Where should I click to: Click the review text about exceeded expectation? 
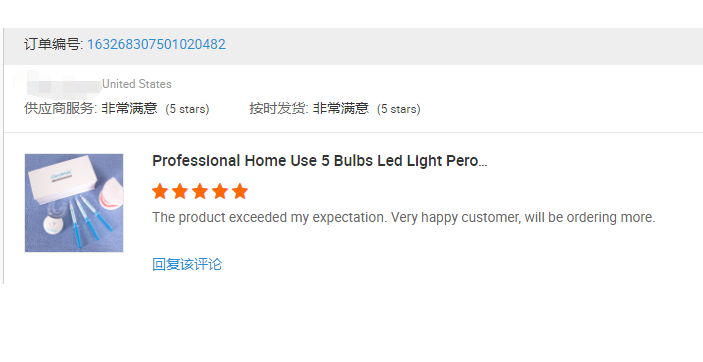404,218
